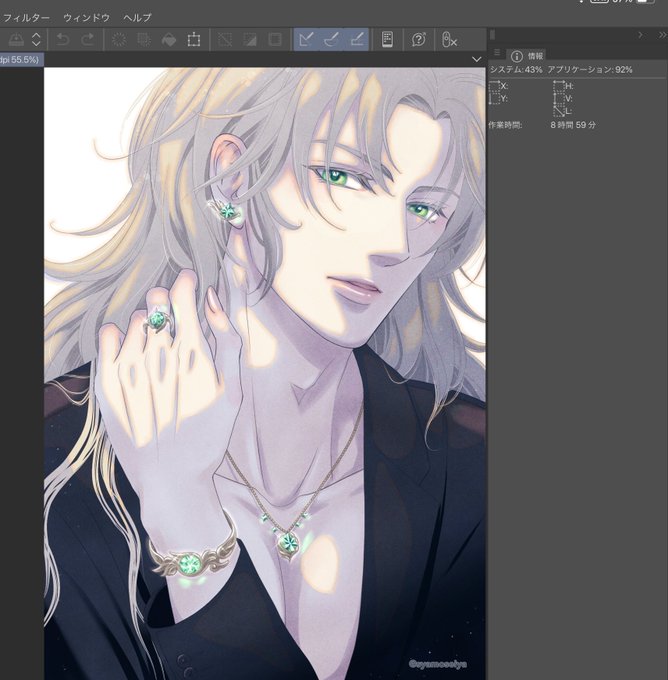Collapse palette dock with double chevron

(x=662, y=35)
